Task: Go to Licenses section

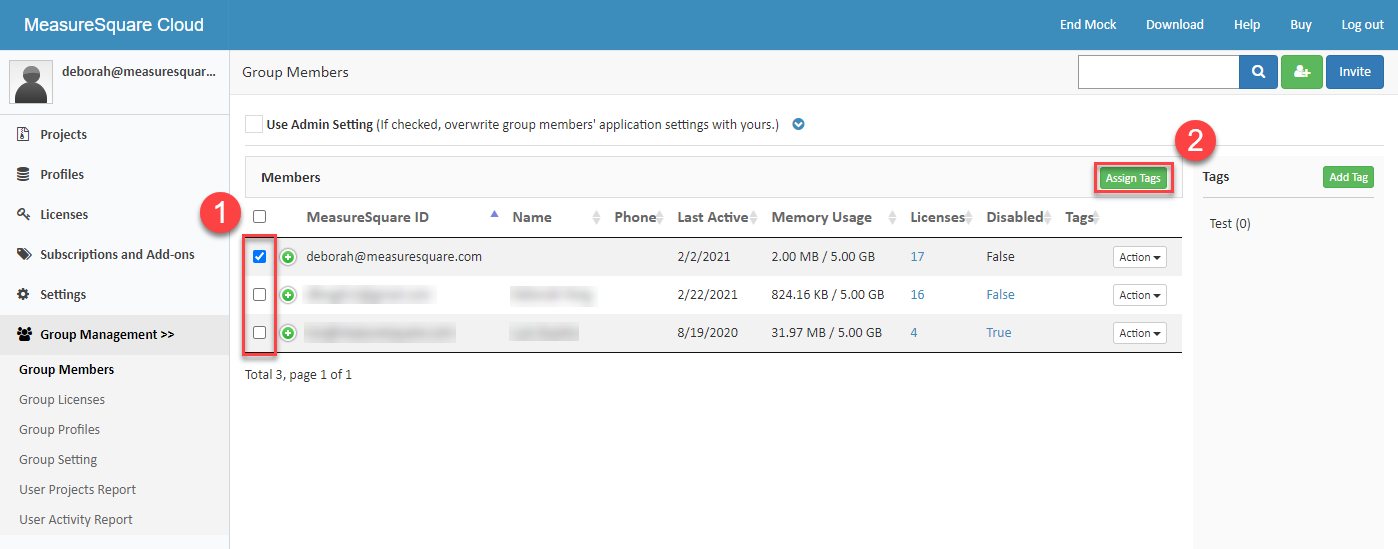Action: pyautogui.click(x=64, y=214)
